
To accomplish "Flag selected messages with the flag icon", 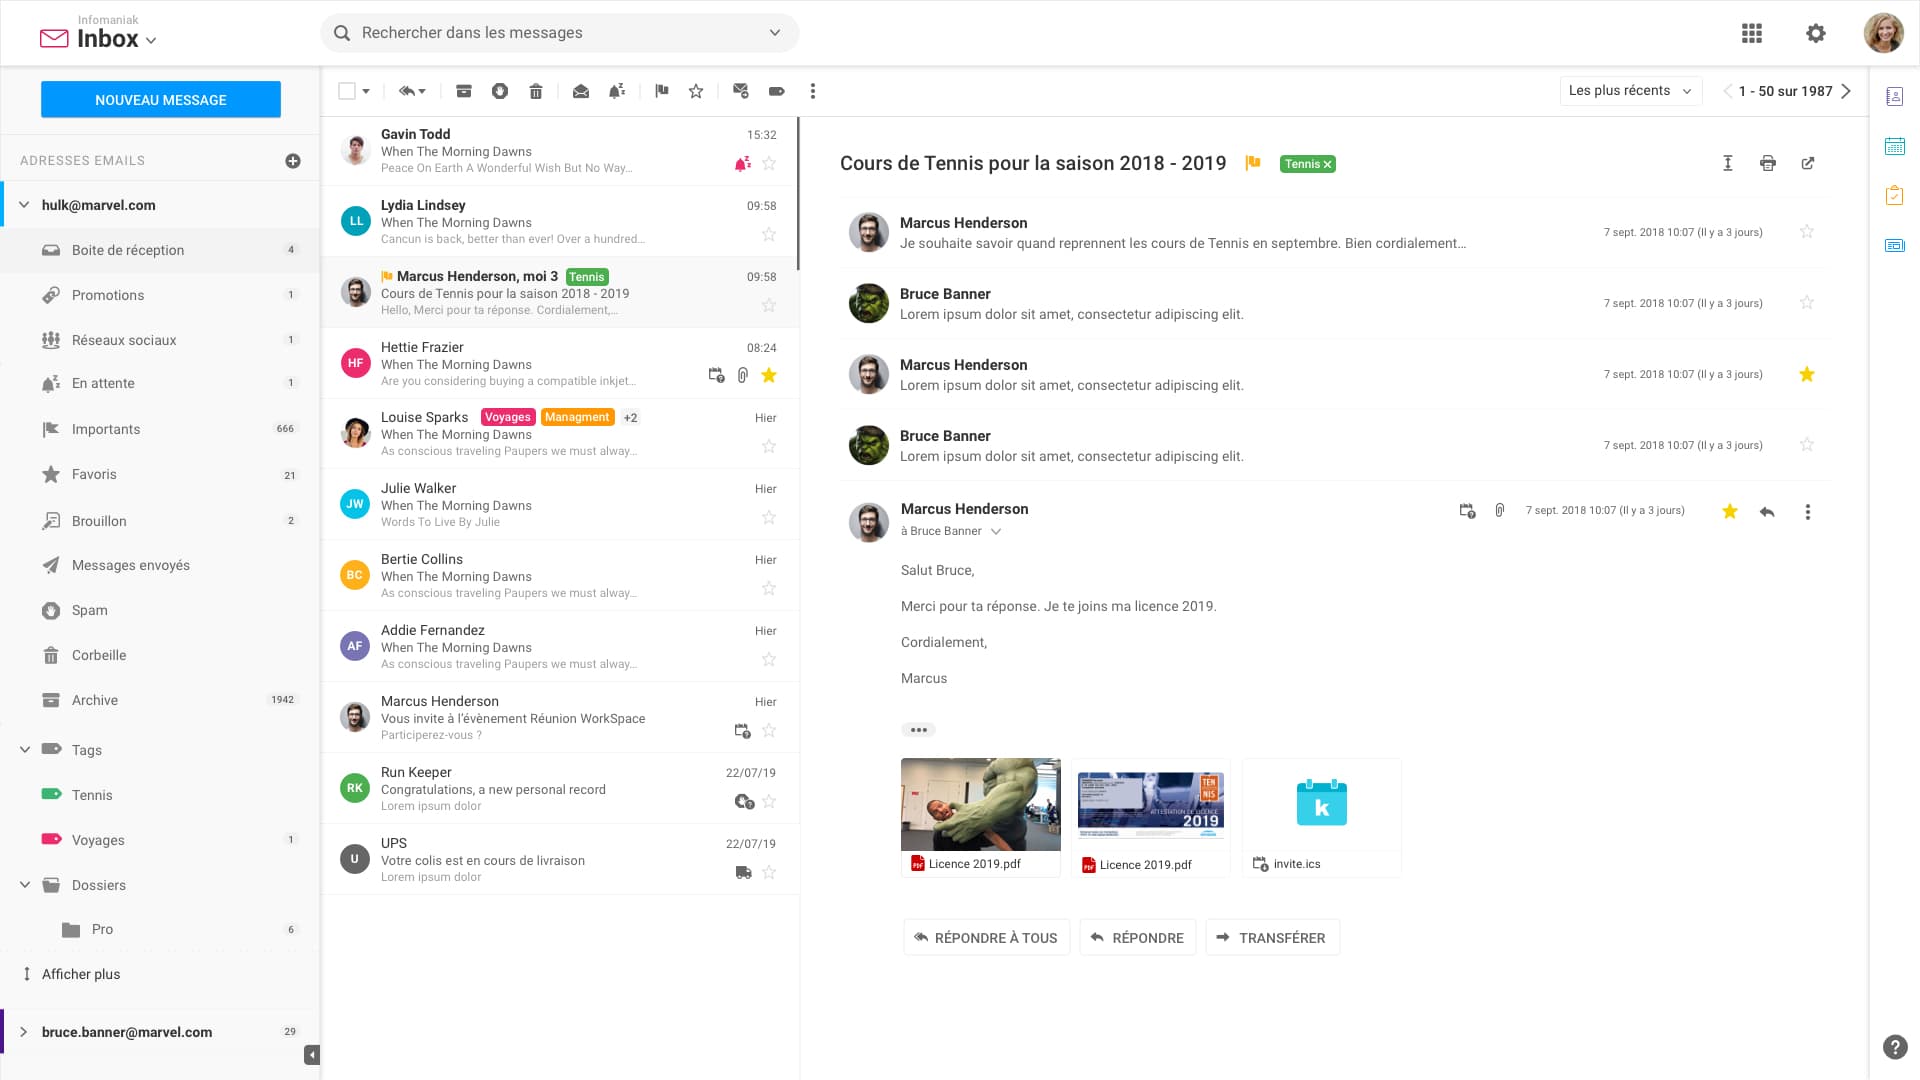I will click(661, 90).
